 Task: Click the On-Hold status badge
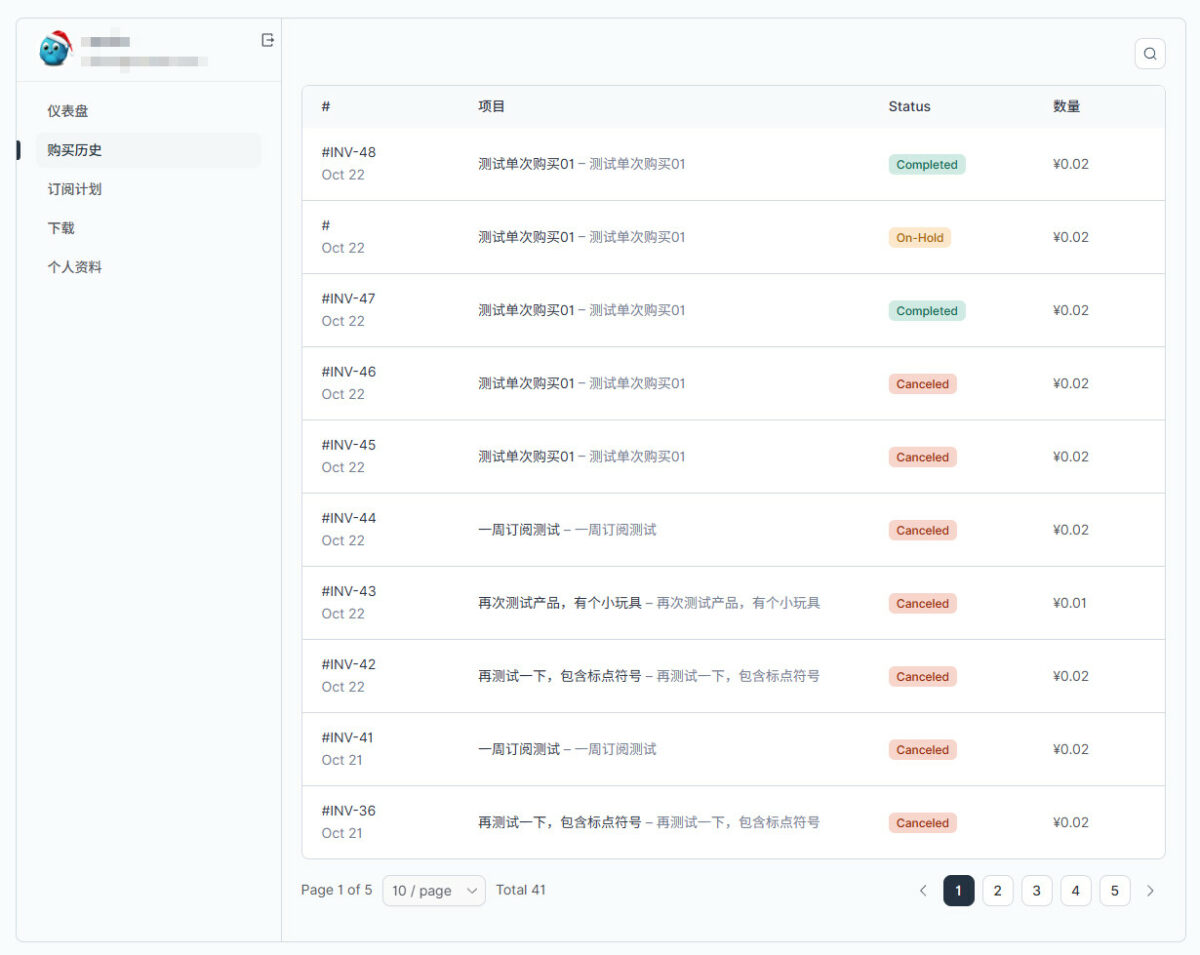919,237
